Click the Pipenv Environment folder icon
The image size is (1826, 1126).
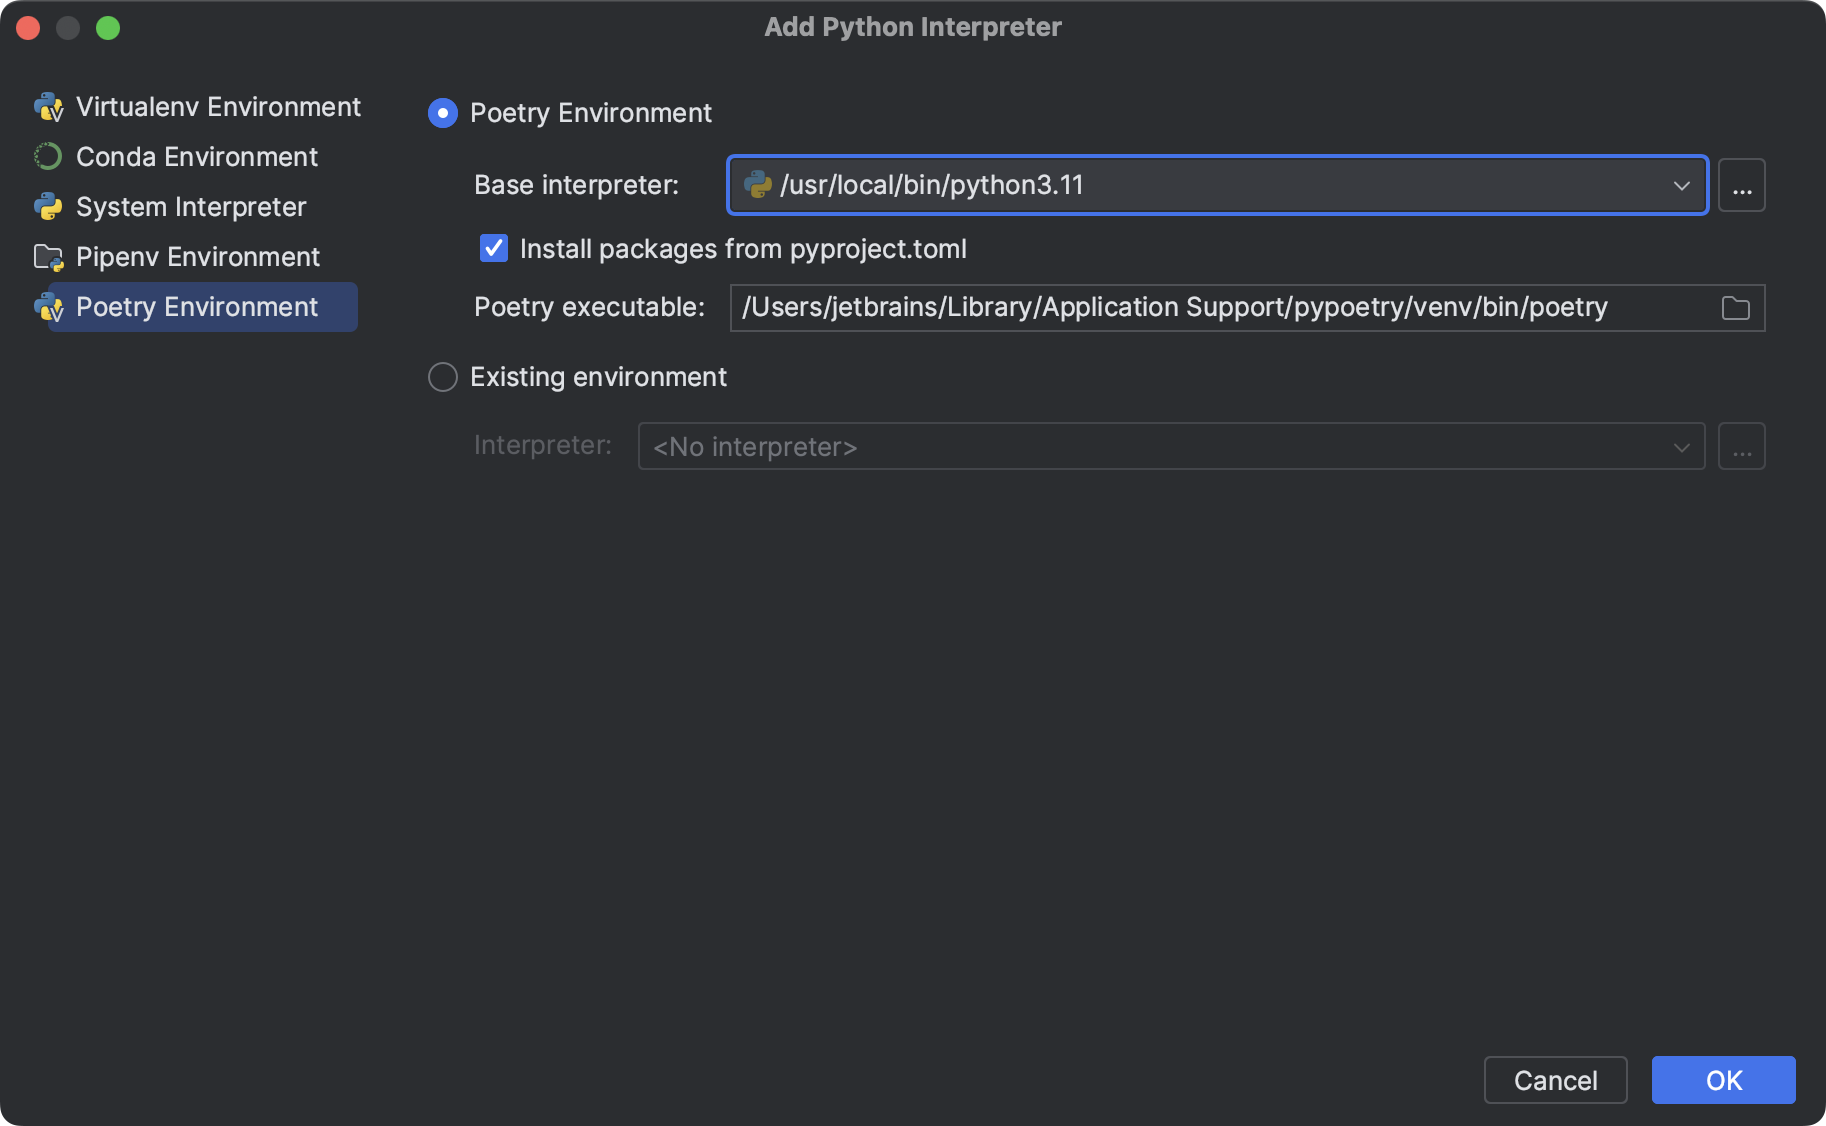tap(48, 257)
